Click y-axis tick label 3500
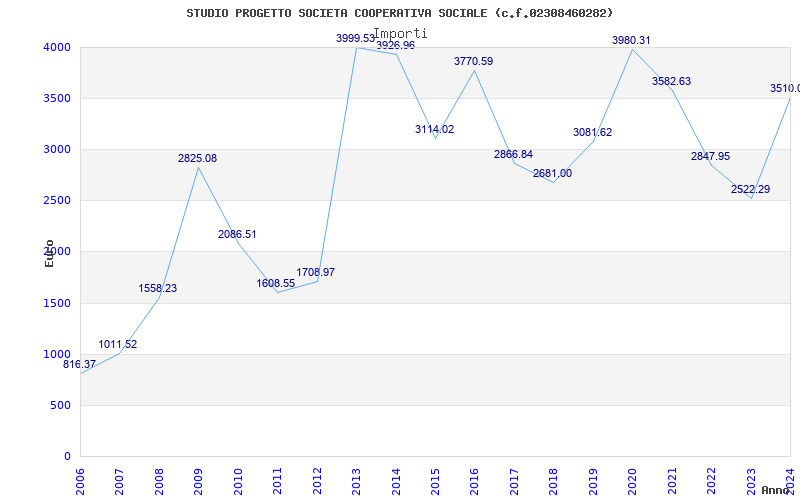The image size is (800, 500). pos(58,98)
